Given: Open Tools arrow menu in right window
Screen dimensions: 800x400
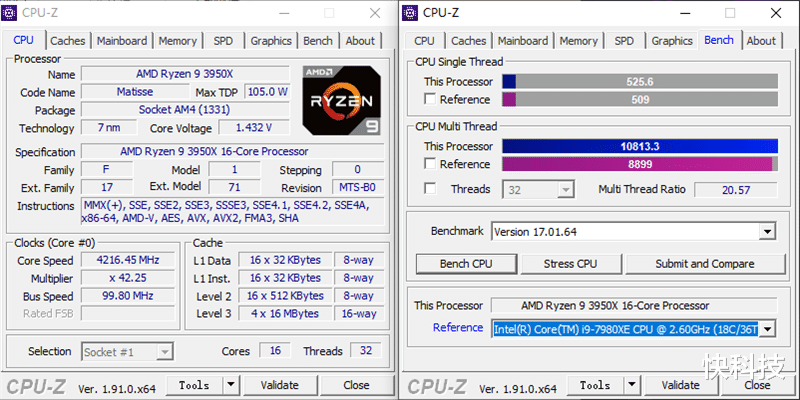Looking at the screenshot, I should [x=632, y=385].
